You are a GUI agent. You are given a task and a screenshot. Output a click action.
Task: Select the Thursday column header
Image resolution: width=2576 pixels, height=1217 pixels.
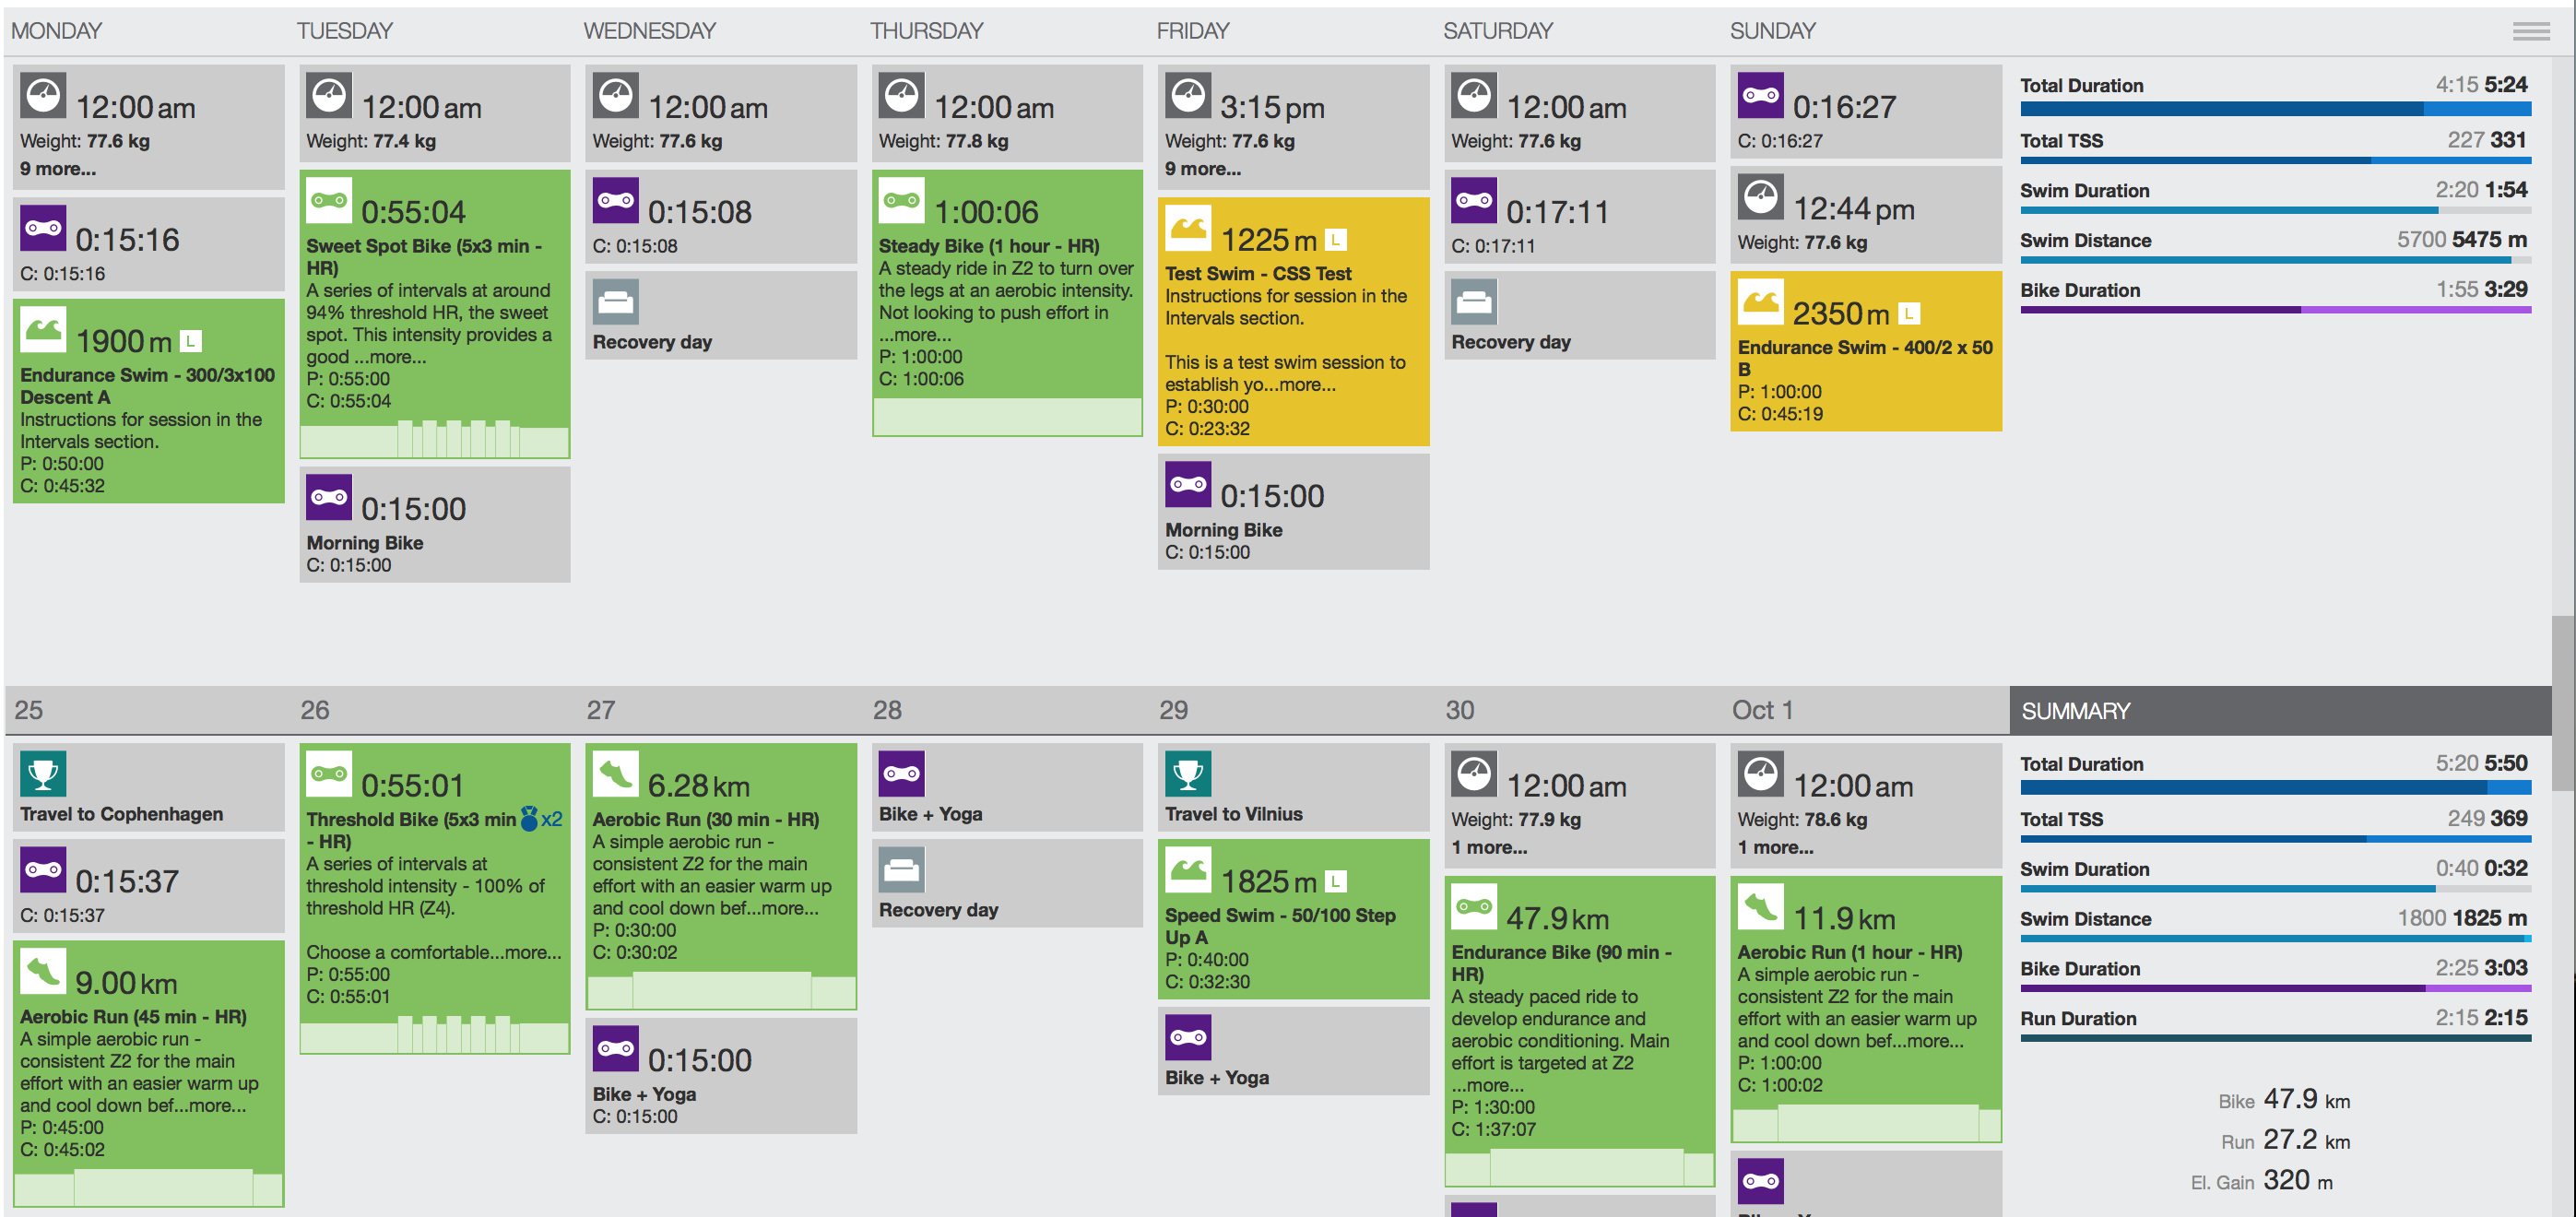pos(926,31)
